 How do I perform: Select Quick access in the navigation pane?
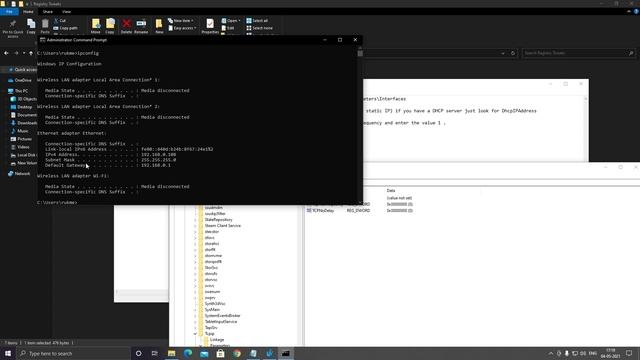coord(23,70)
